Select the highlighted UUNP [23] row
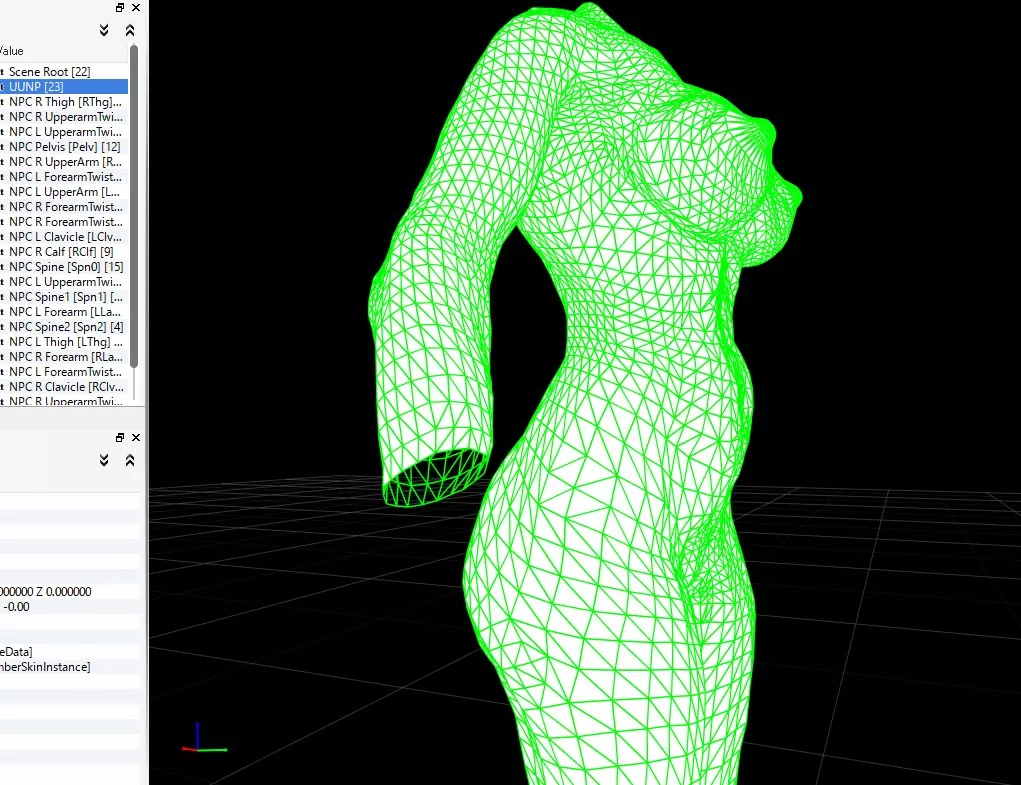 [x=64, y=87]
